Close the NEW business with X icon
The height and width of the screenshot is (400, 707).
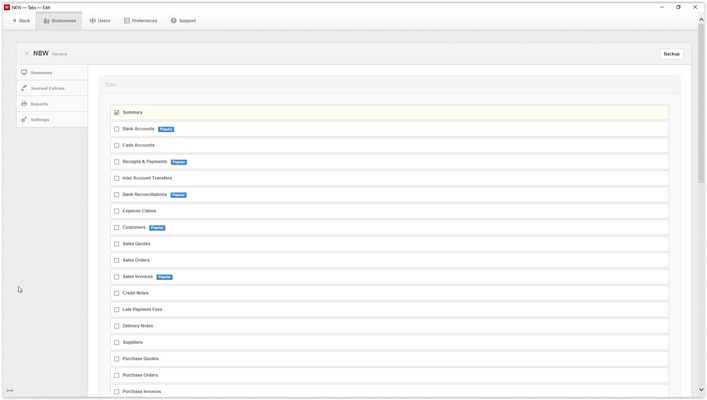[x=26, y=54]
